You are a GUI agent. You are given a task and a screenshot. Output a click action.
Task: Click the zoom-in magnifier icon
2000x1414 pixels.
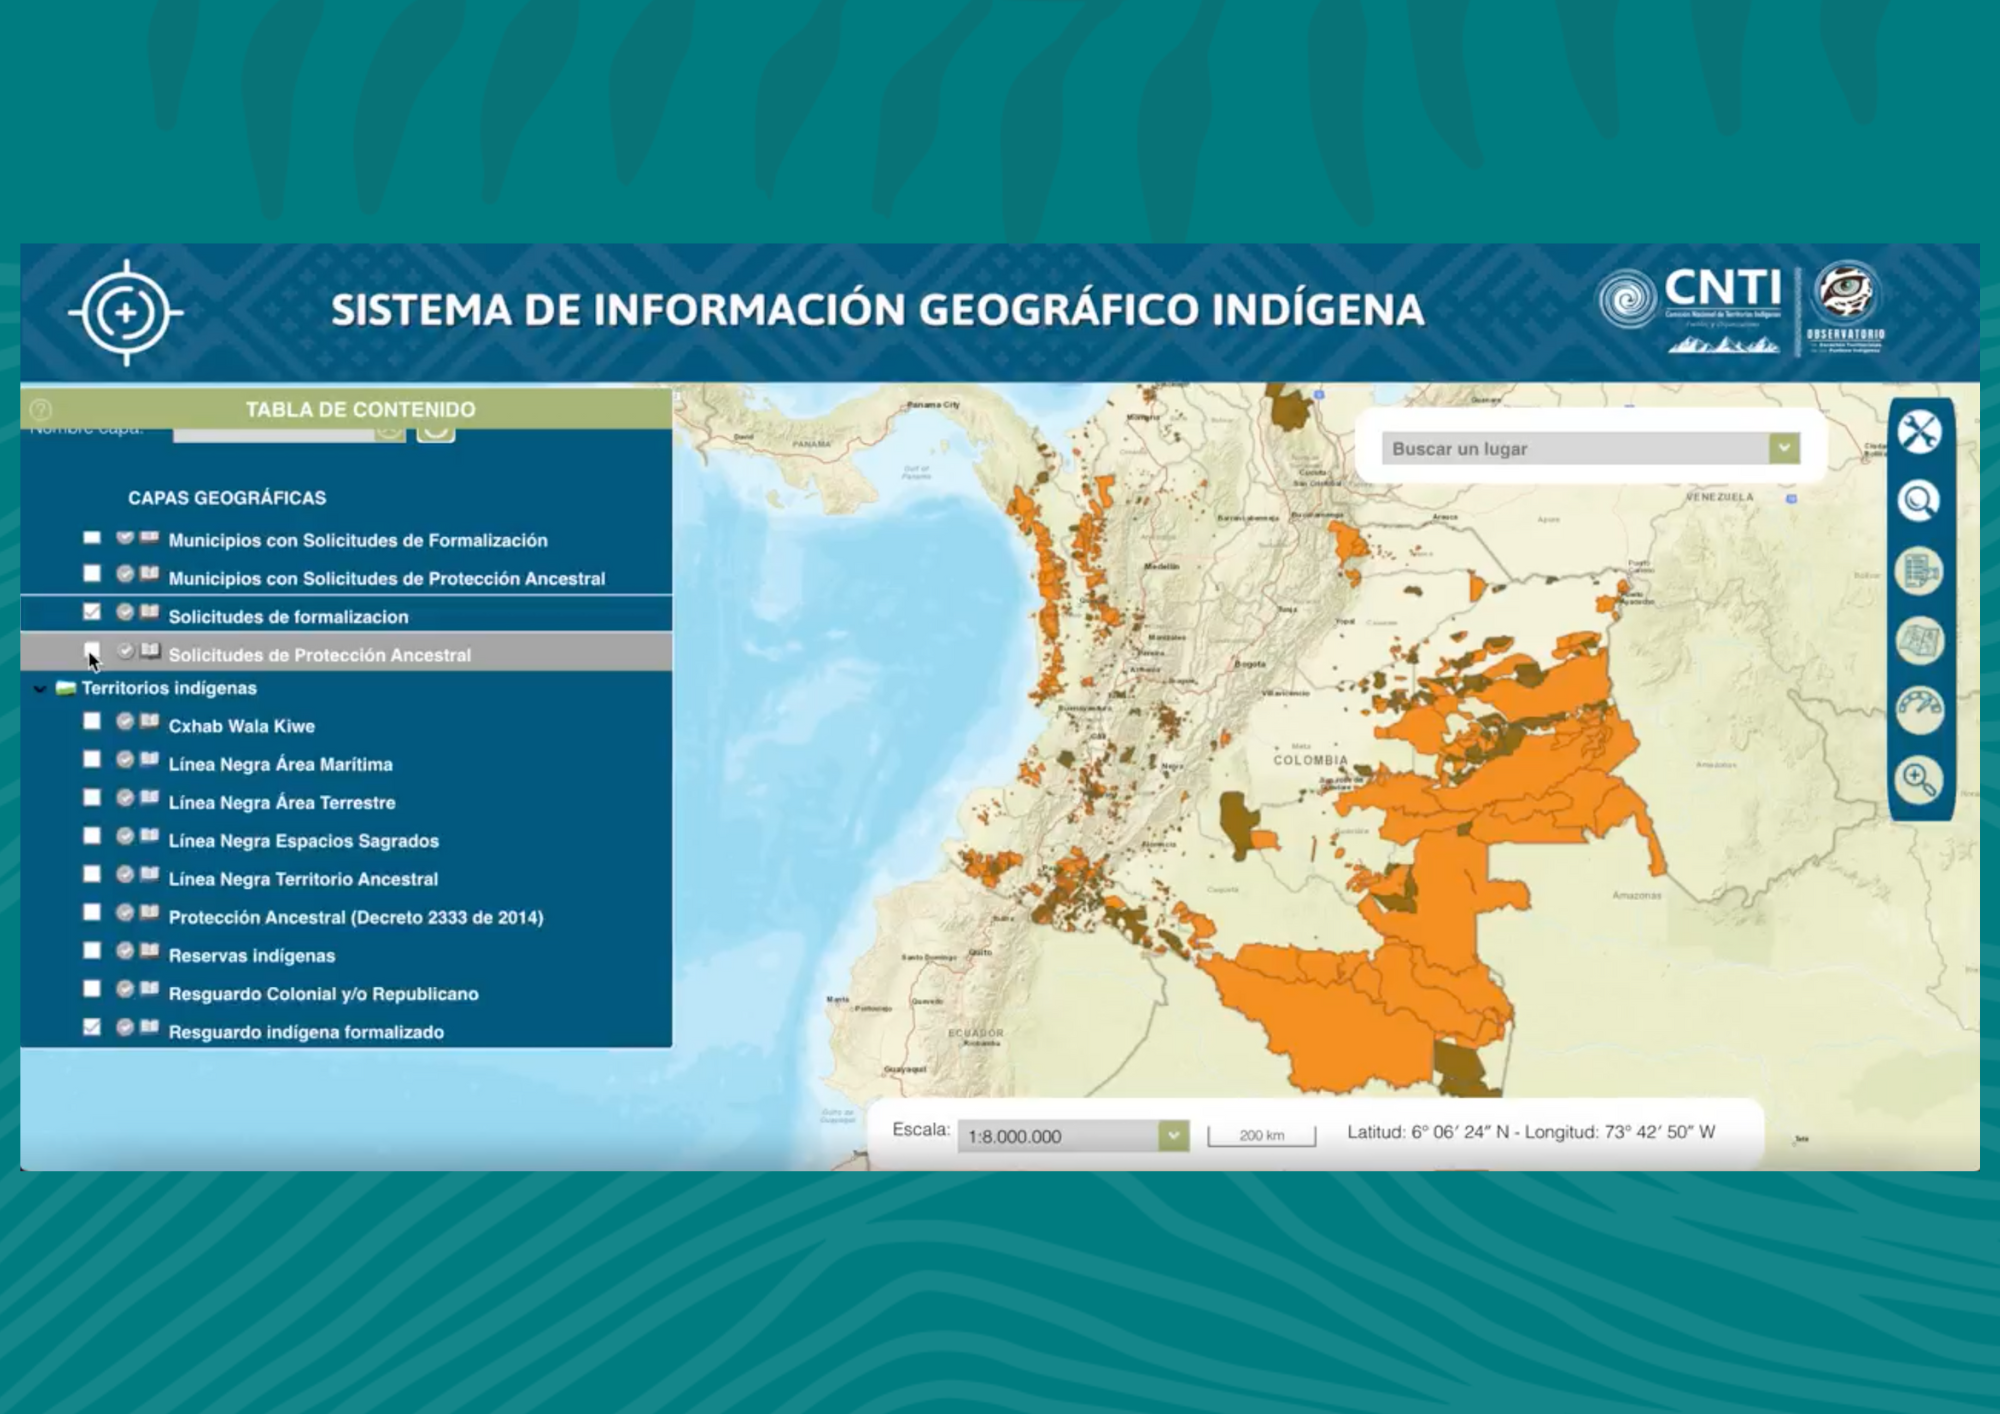tap(1919, 780)
